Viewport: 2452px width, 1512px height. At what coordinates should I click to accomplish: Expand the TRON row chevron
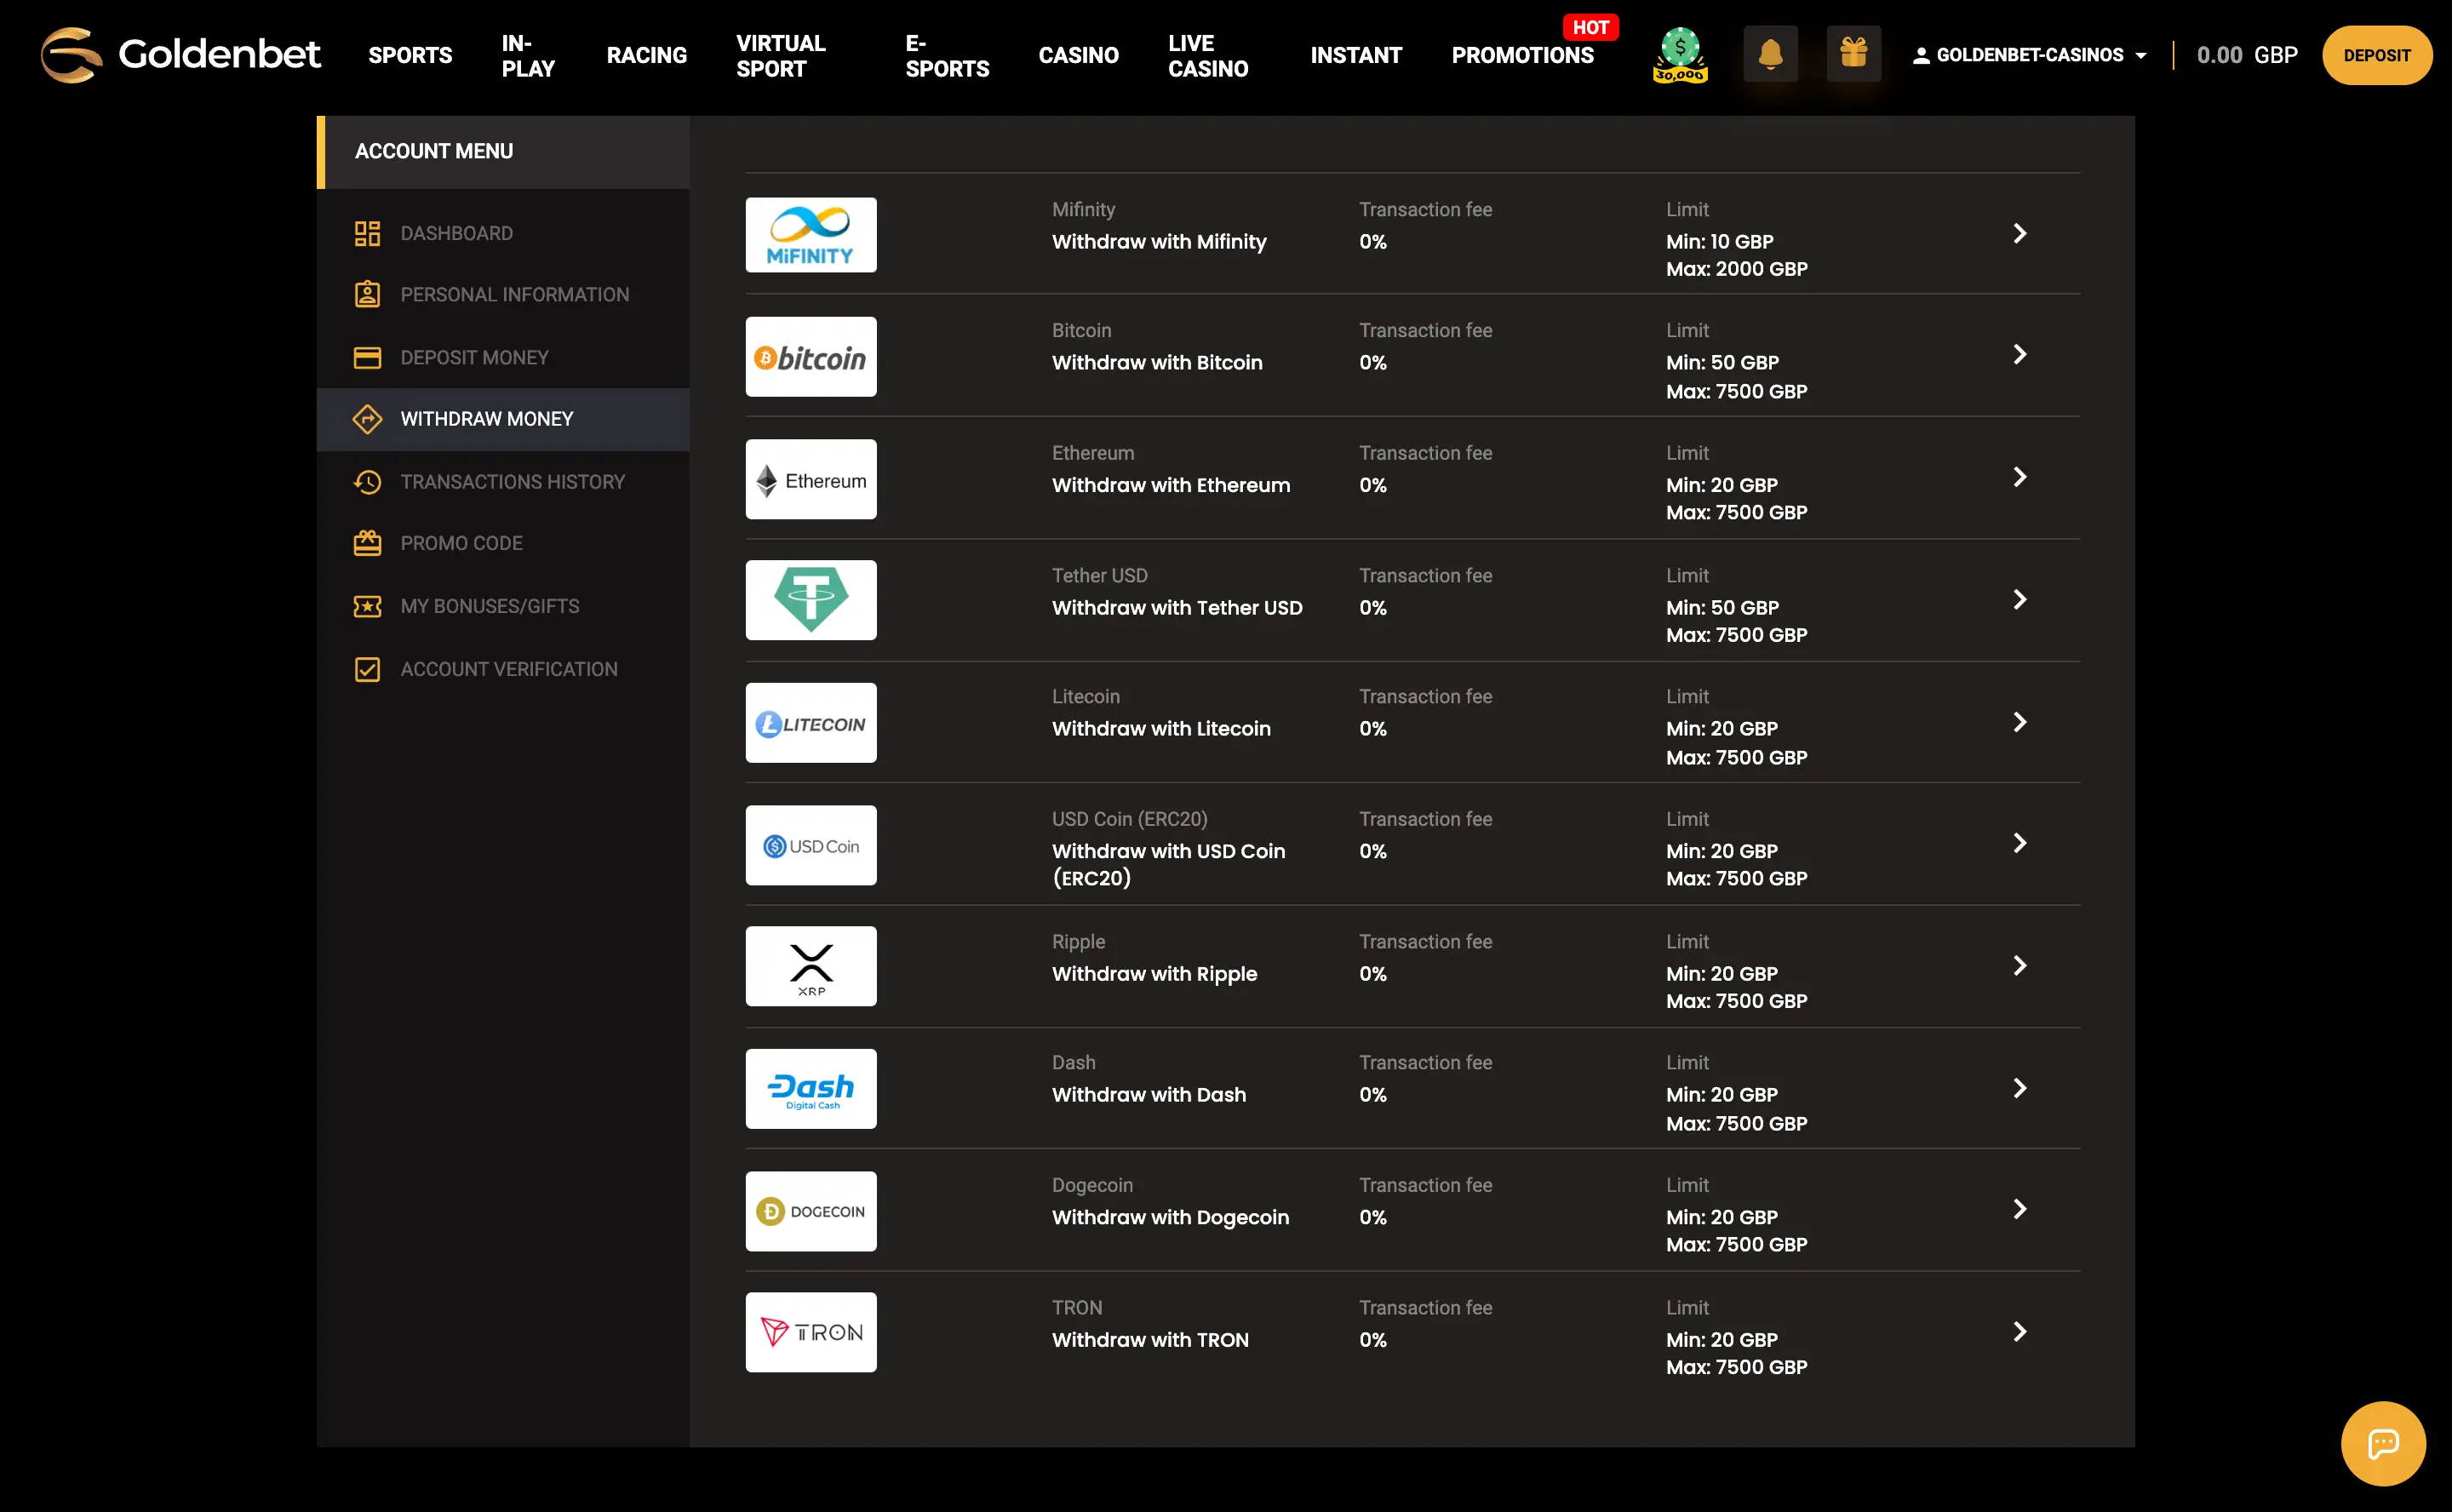pyautogui.click(x=2019, y=1331)
